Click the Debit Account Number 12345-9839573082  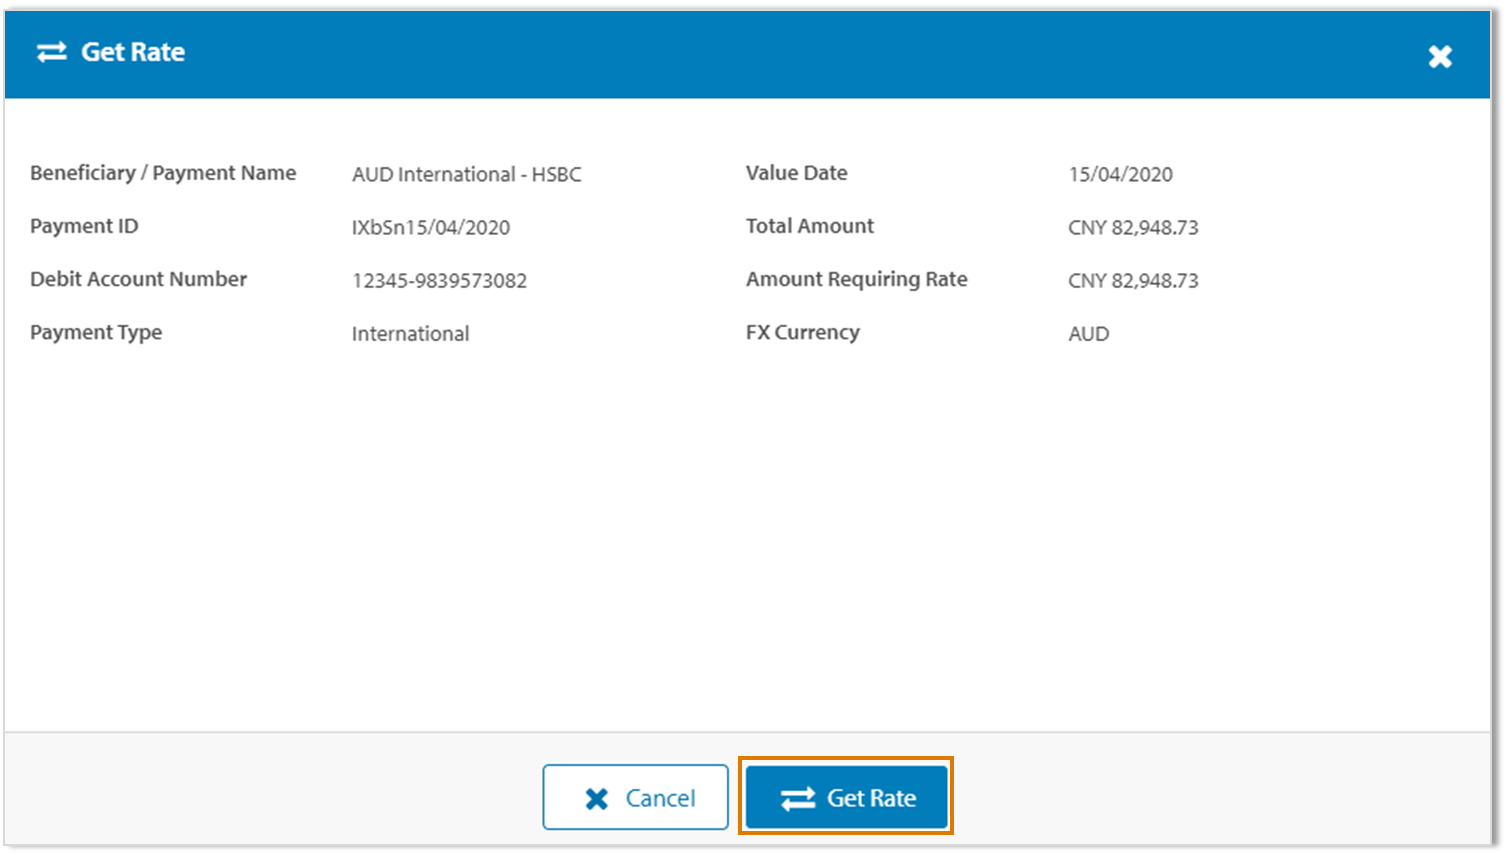pos(440,280)
